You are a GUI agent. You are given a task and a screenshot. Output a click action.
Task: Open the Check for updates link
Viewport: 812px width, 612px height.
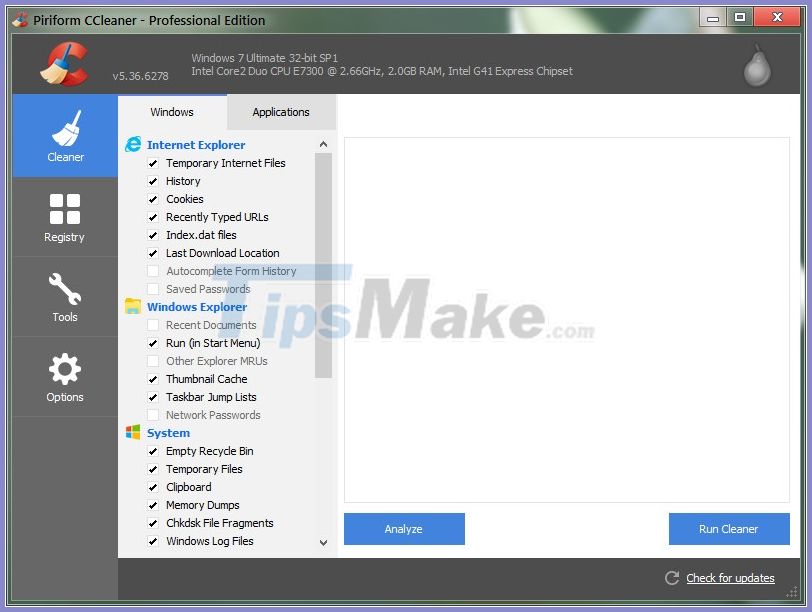pos(730,578)
